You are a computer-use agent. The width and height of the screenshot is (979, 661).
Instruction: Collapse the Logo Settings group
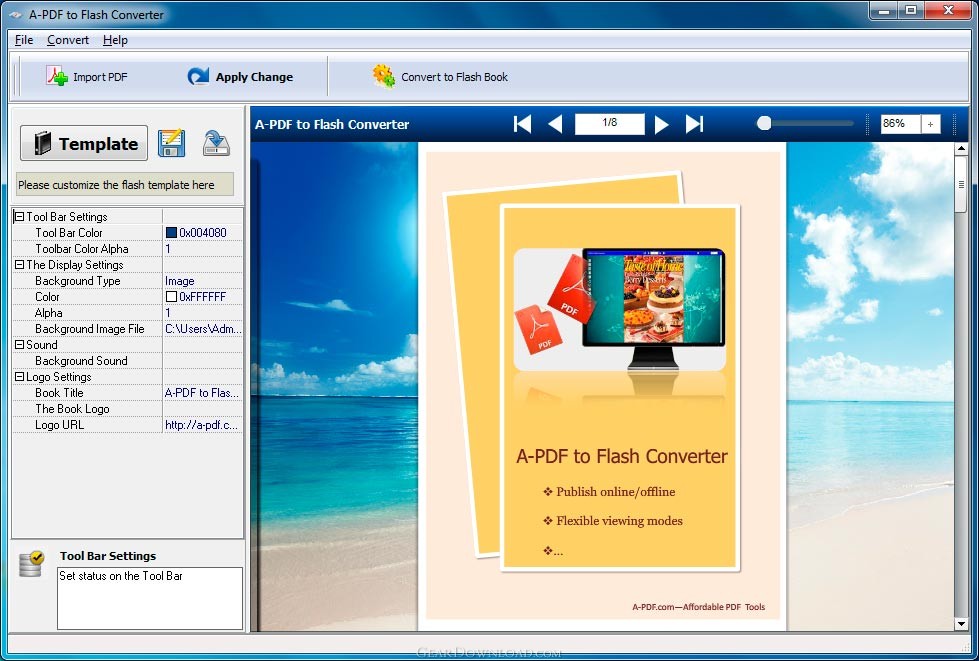[19, 377]
